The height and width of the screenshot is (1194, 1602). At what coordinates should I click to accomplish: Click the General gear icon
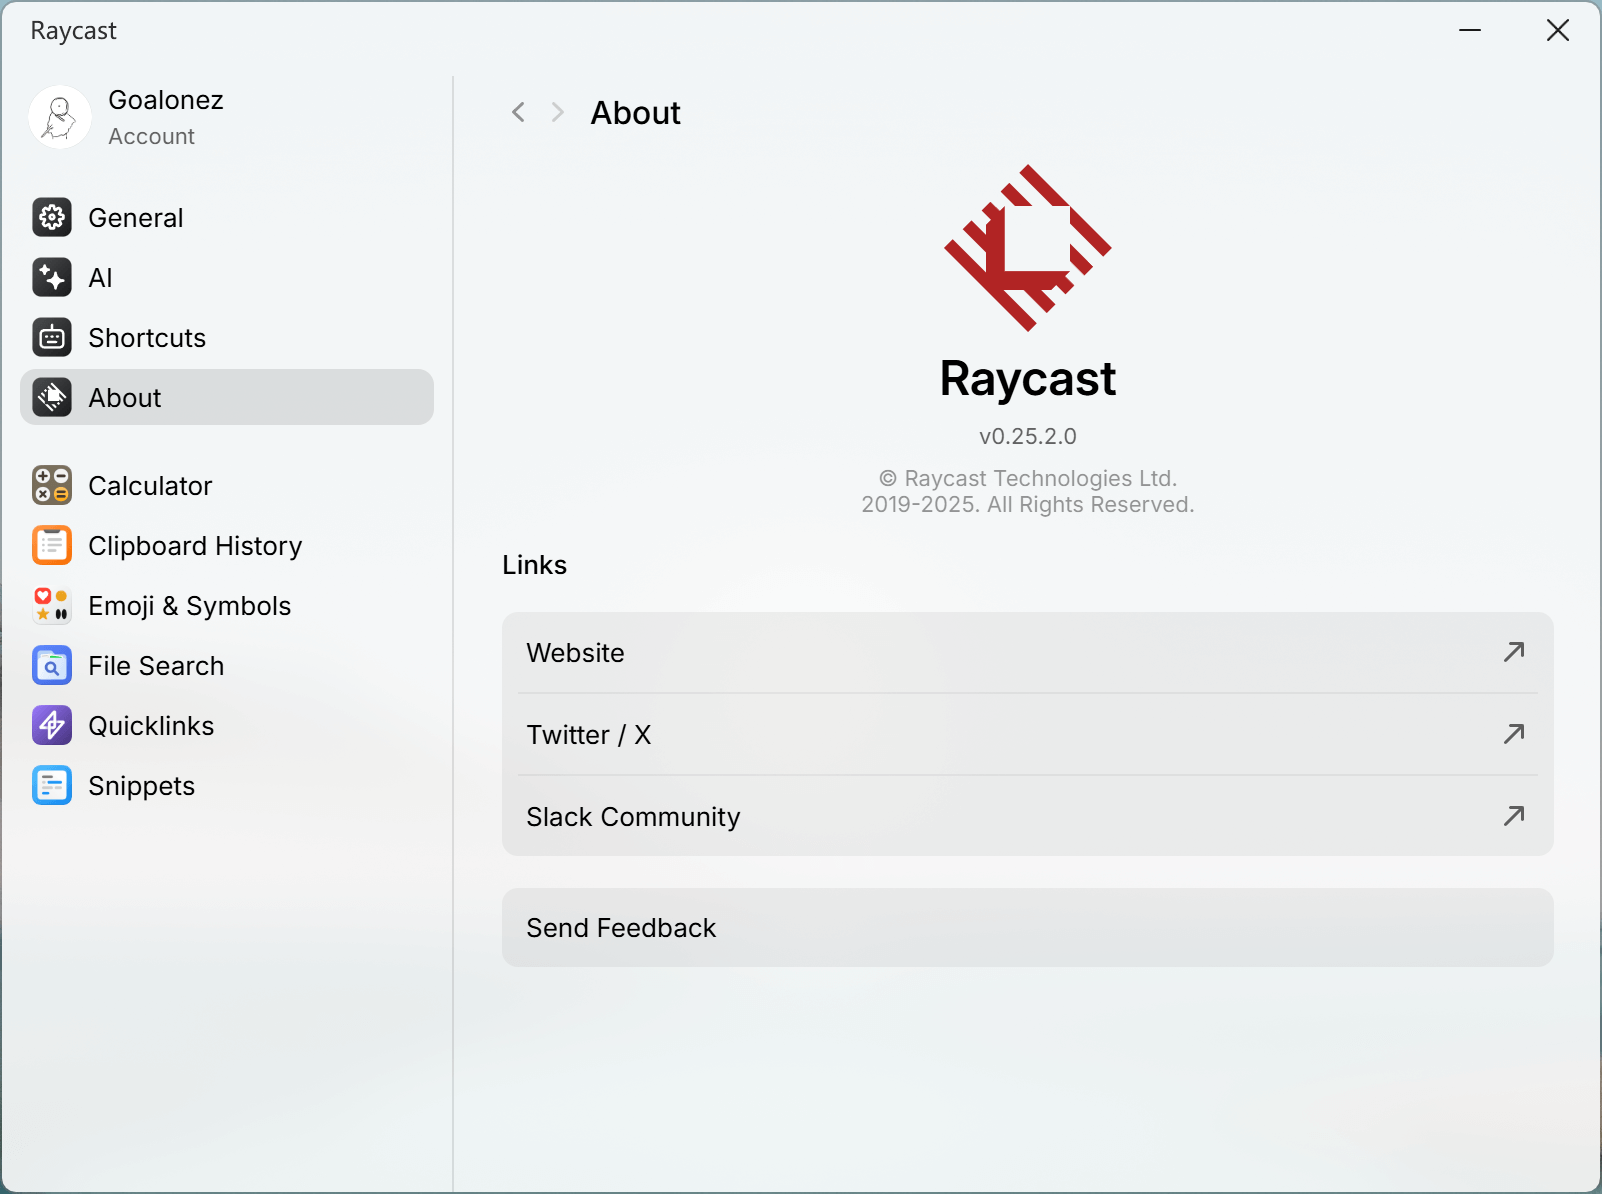point(52,217)
